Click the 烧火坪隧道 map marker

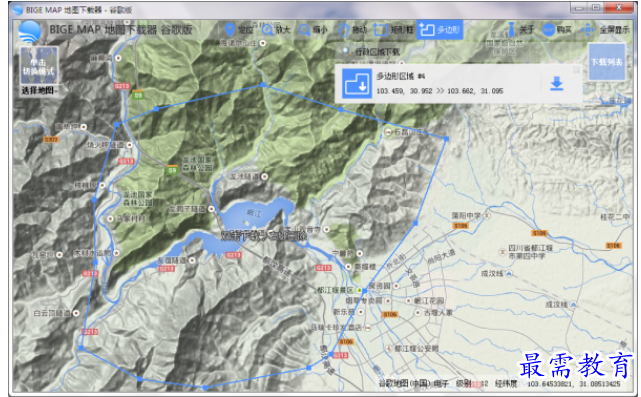click(x=129, y=145)
